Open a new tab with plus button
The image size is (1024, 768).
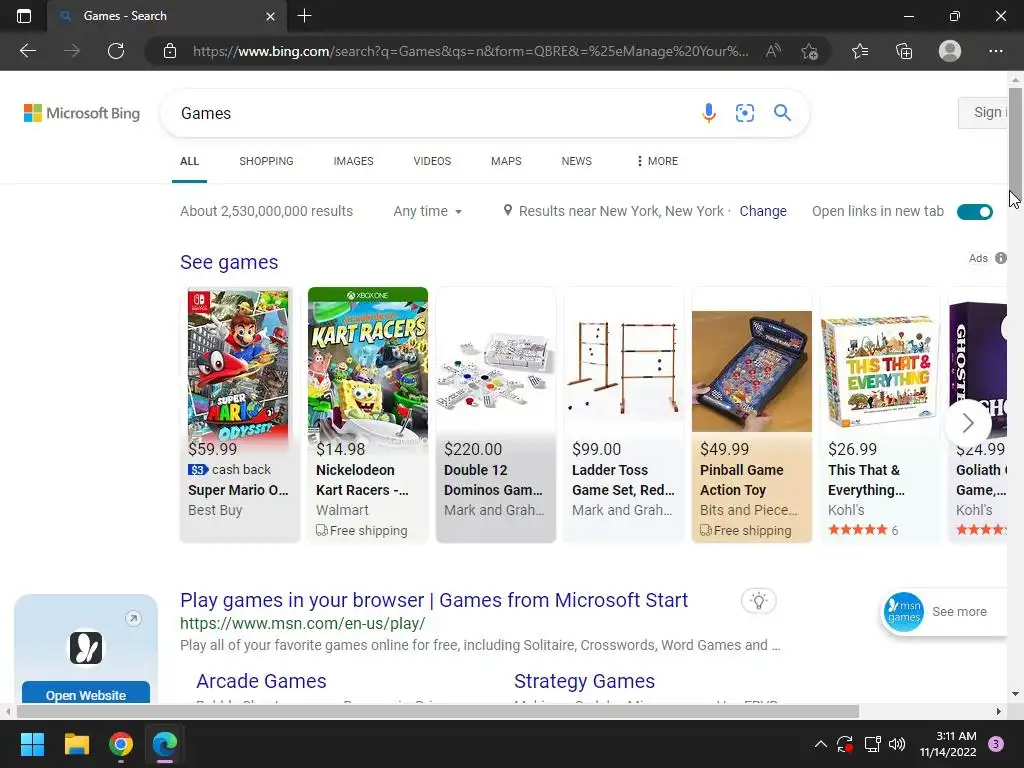[304, 16]
